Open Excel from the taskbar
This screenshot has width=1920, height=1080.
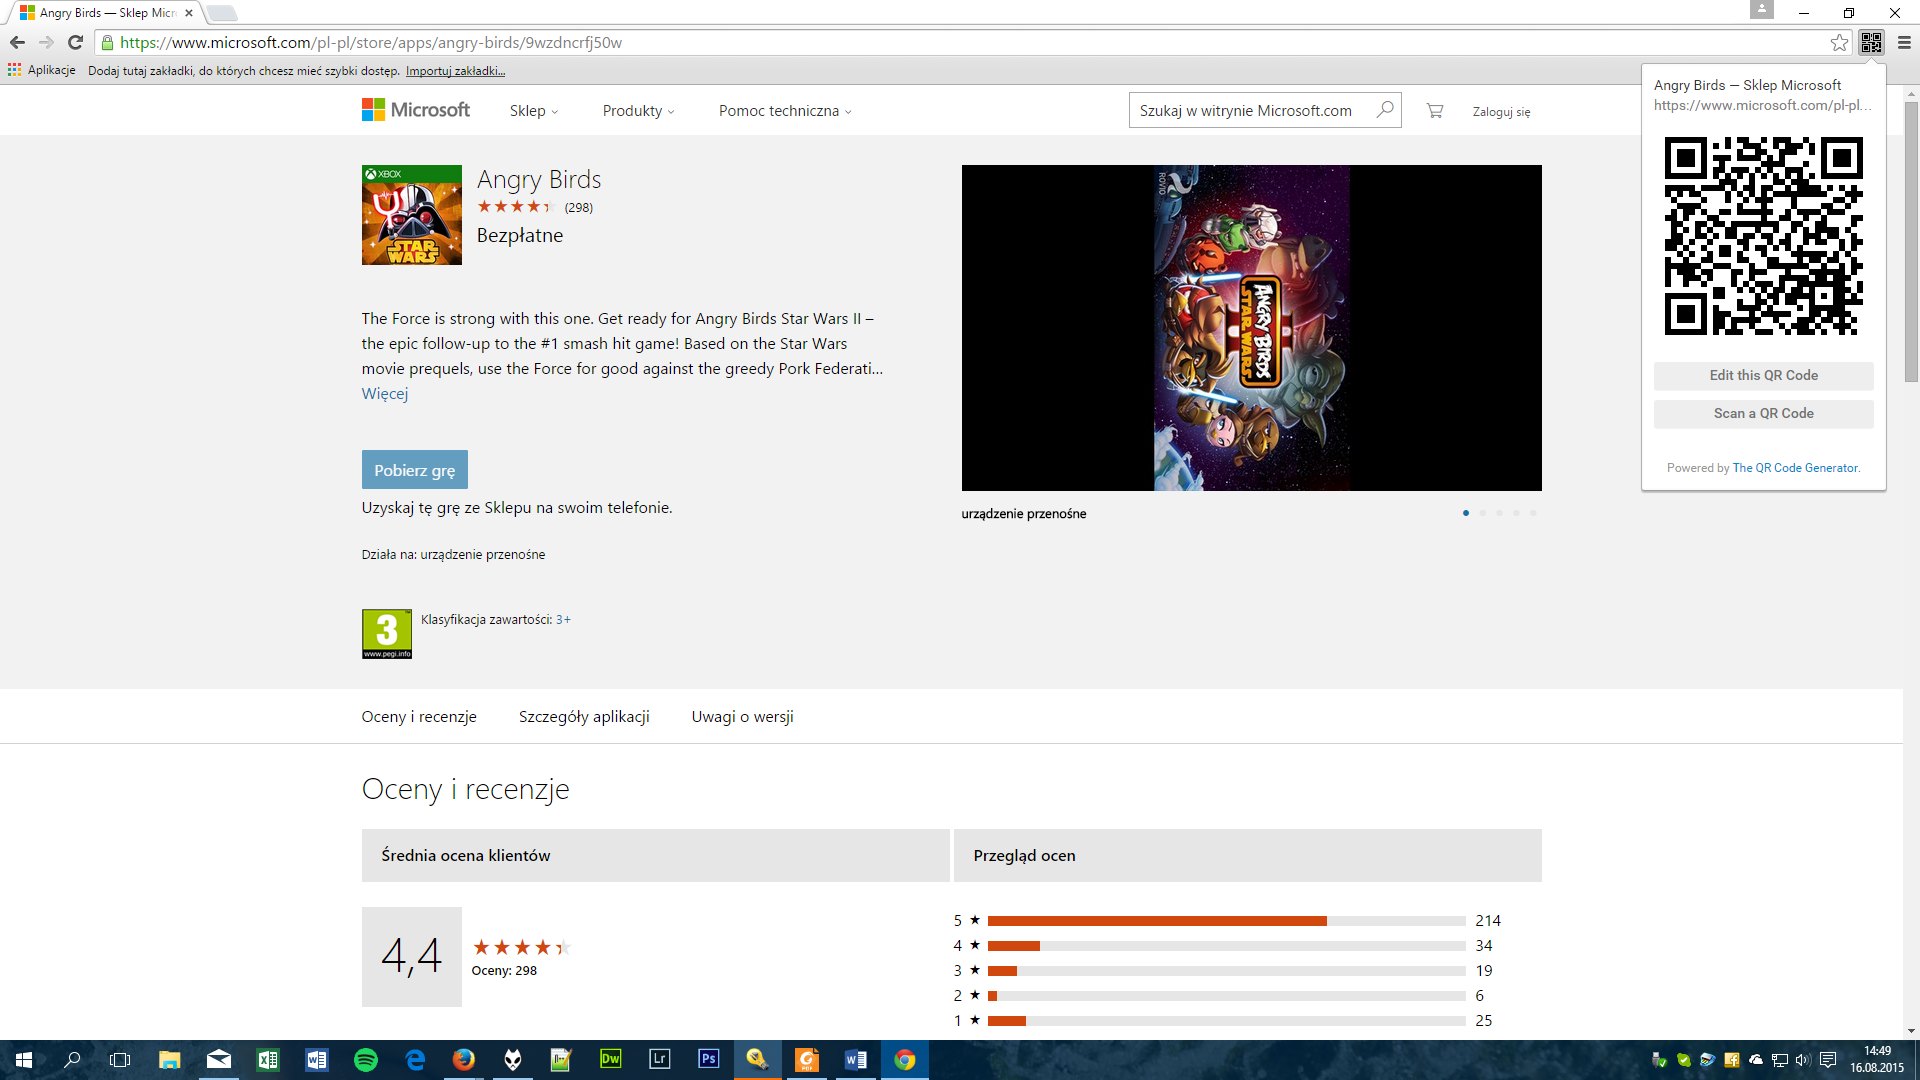coord(268,1060)
